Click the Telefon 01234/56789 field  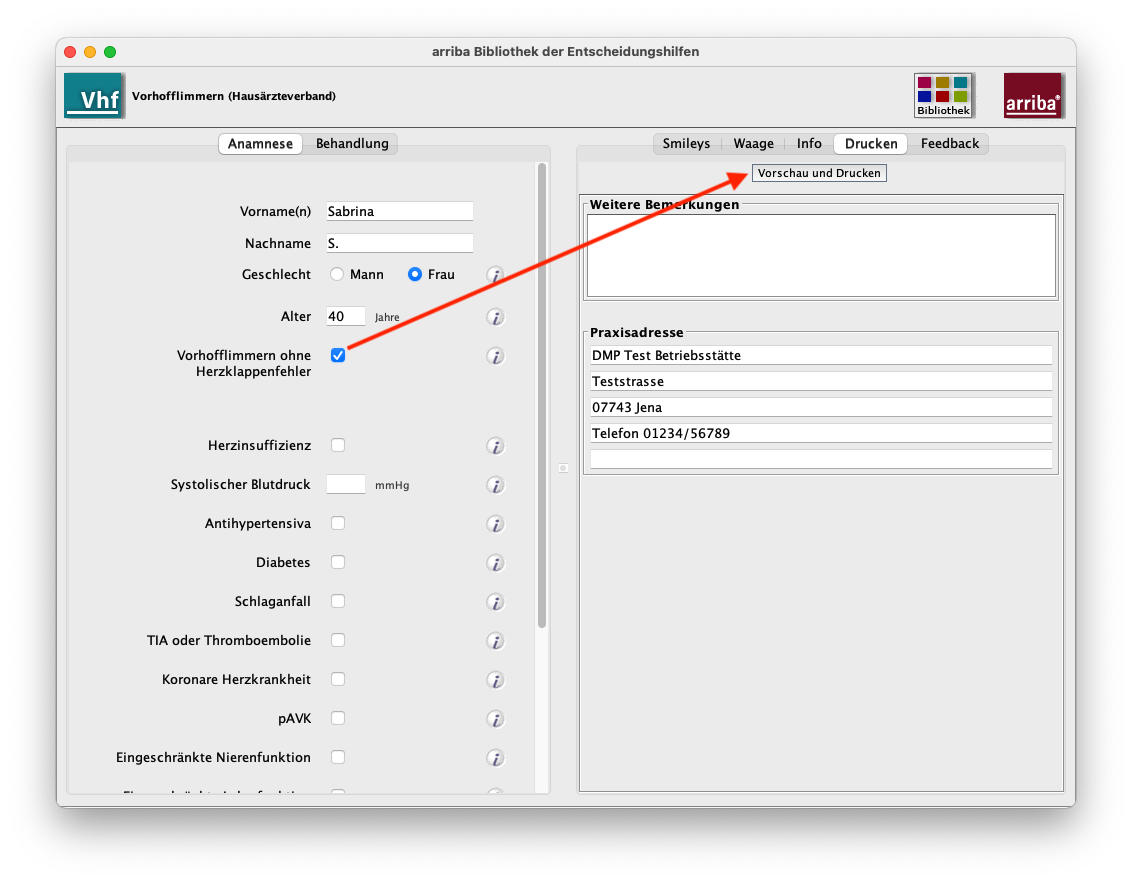click(x=822, y=433)
